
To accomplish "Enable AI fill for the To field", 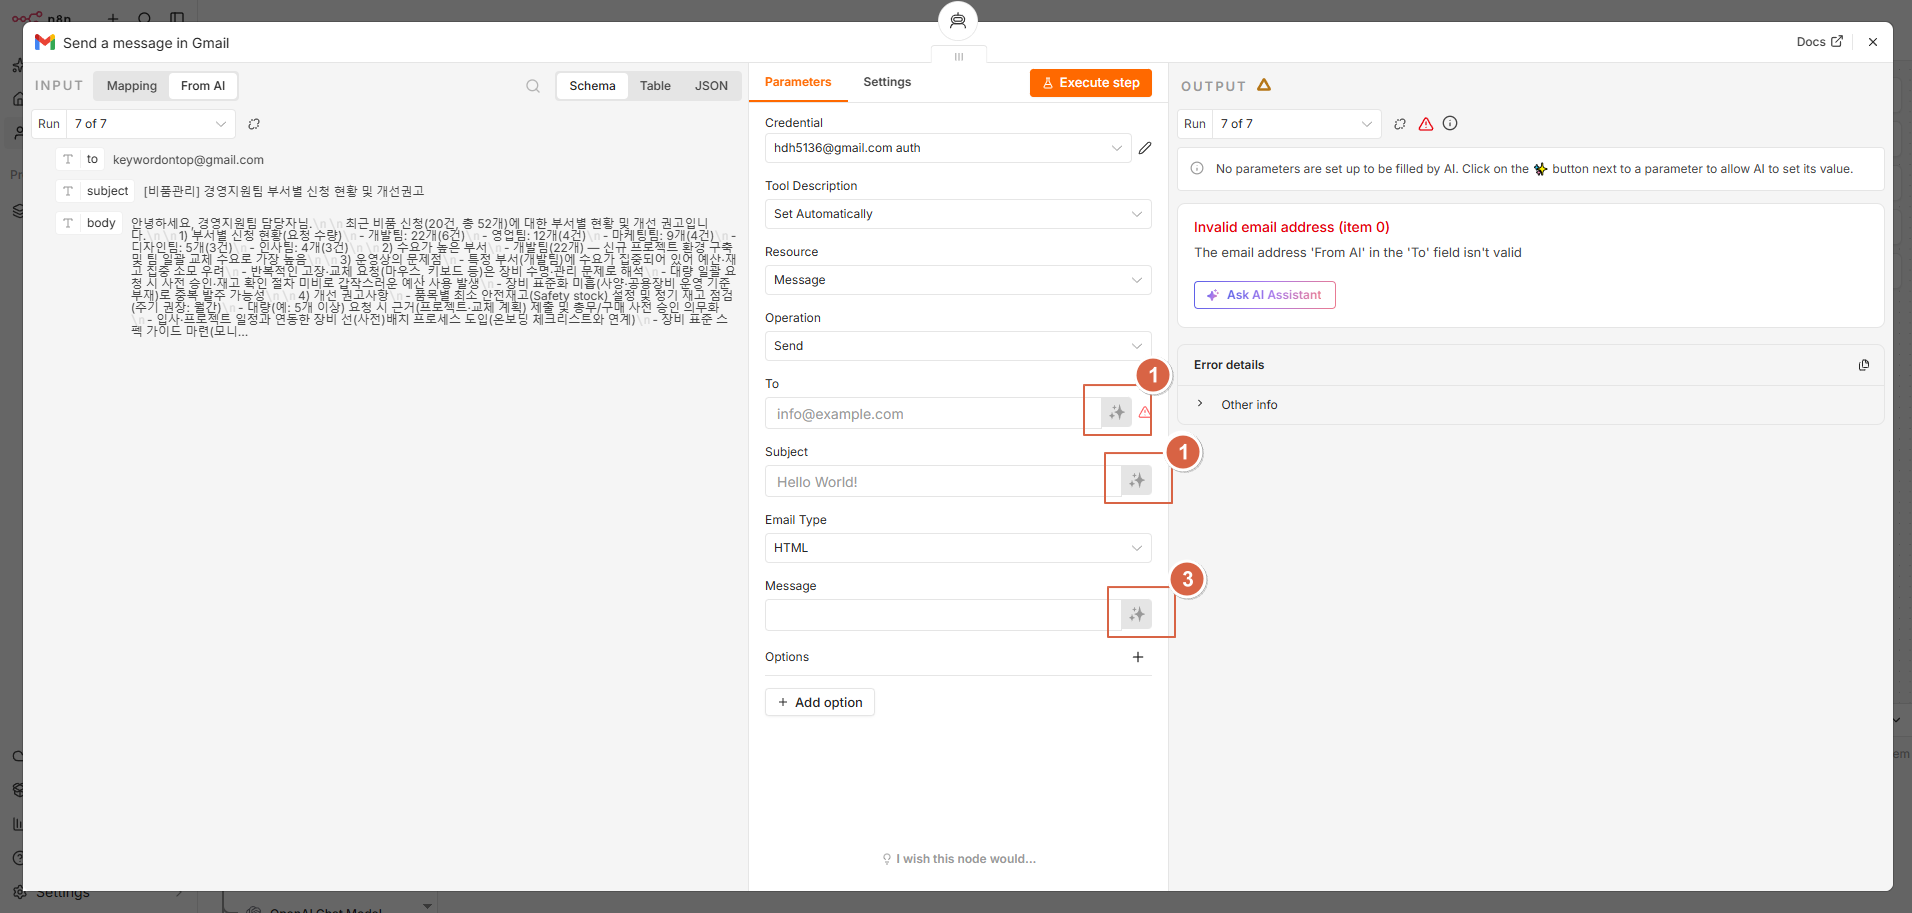I will coord(1116,412).
